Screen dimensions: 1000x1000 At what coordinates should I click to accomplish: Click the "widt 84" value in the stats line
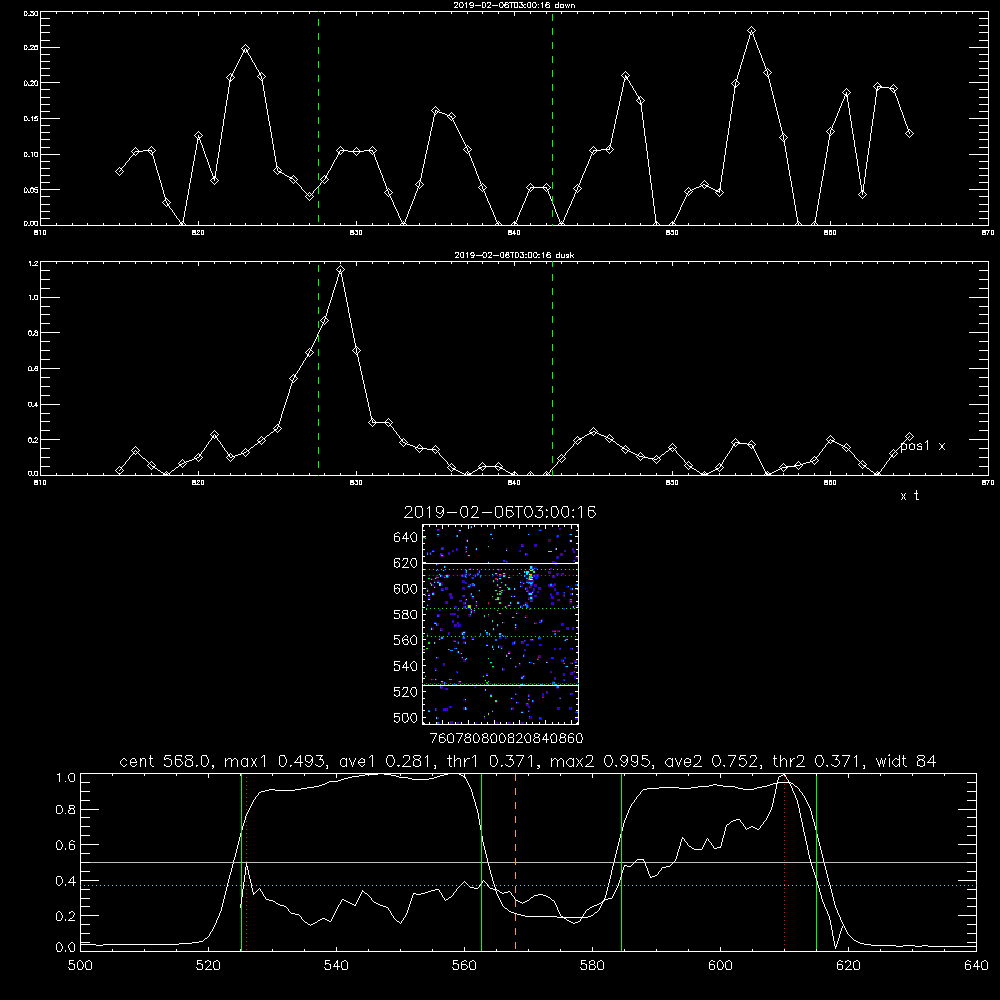906,761
